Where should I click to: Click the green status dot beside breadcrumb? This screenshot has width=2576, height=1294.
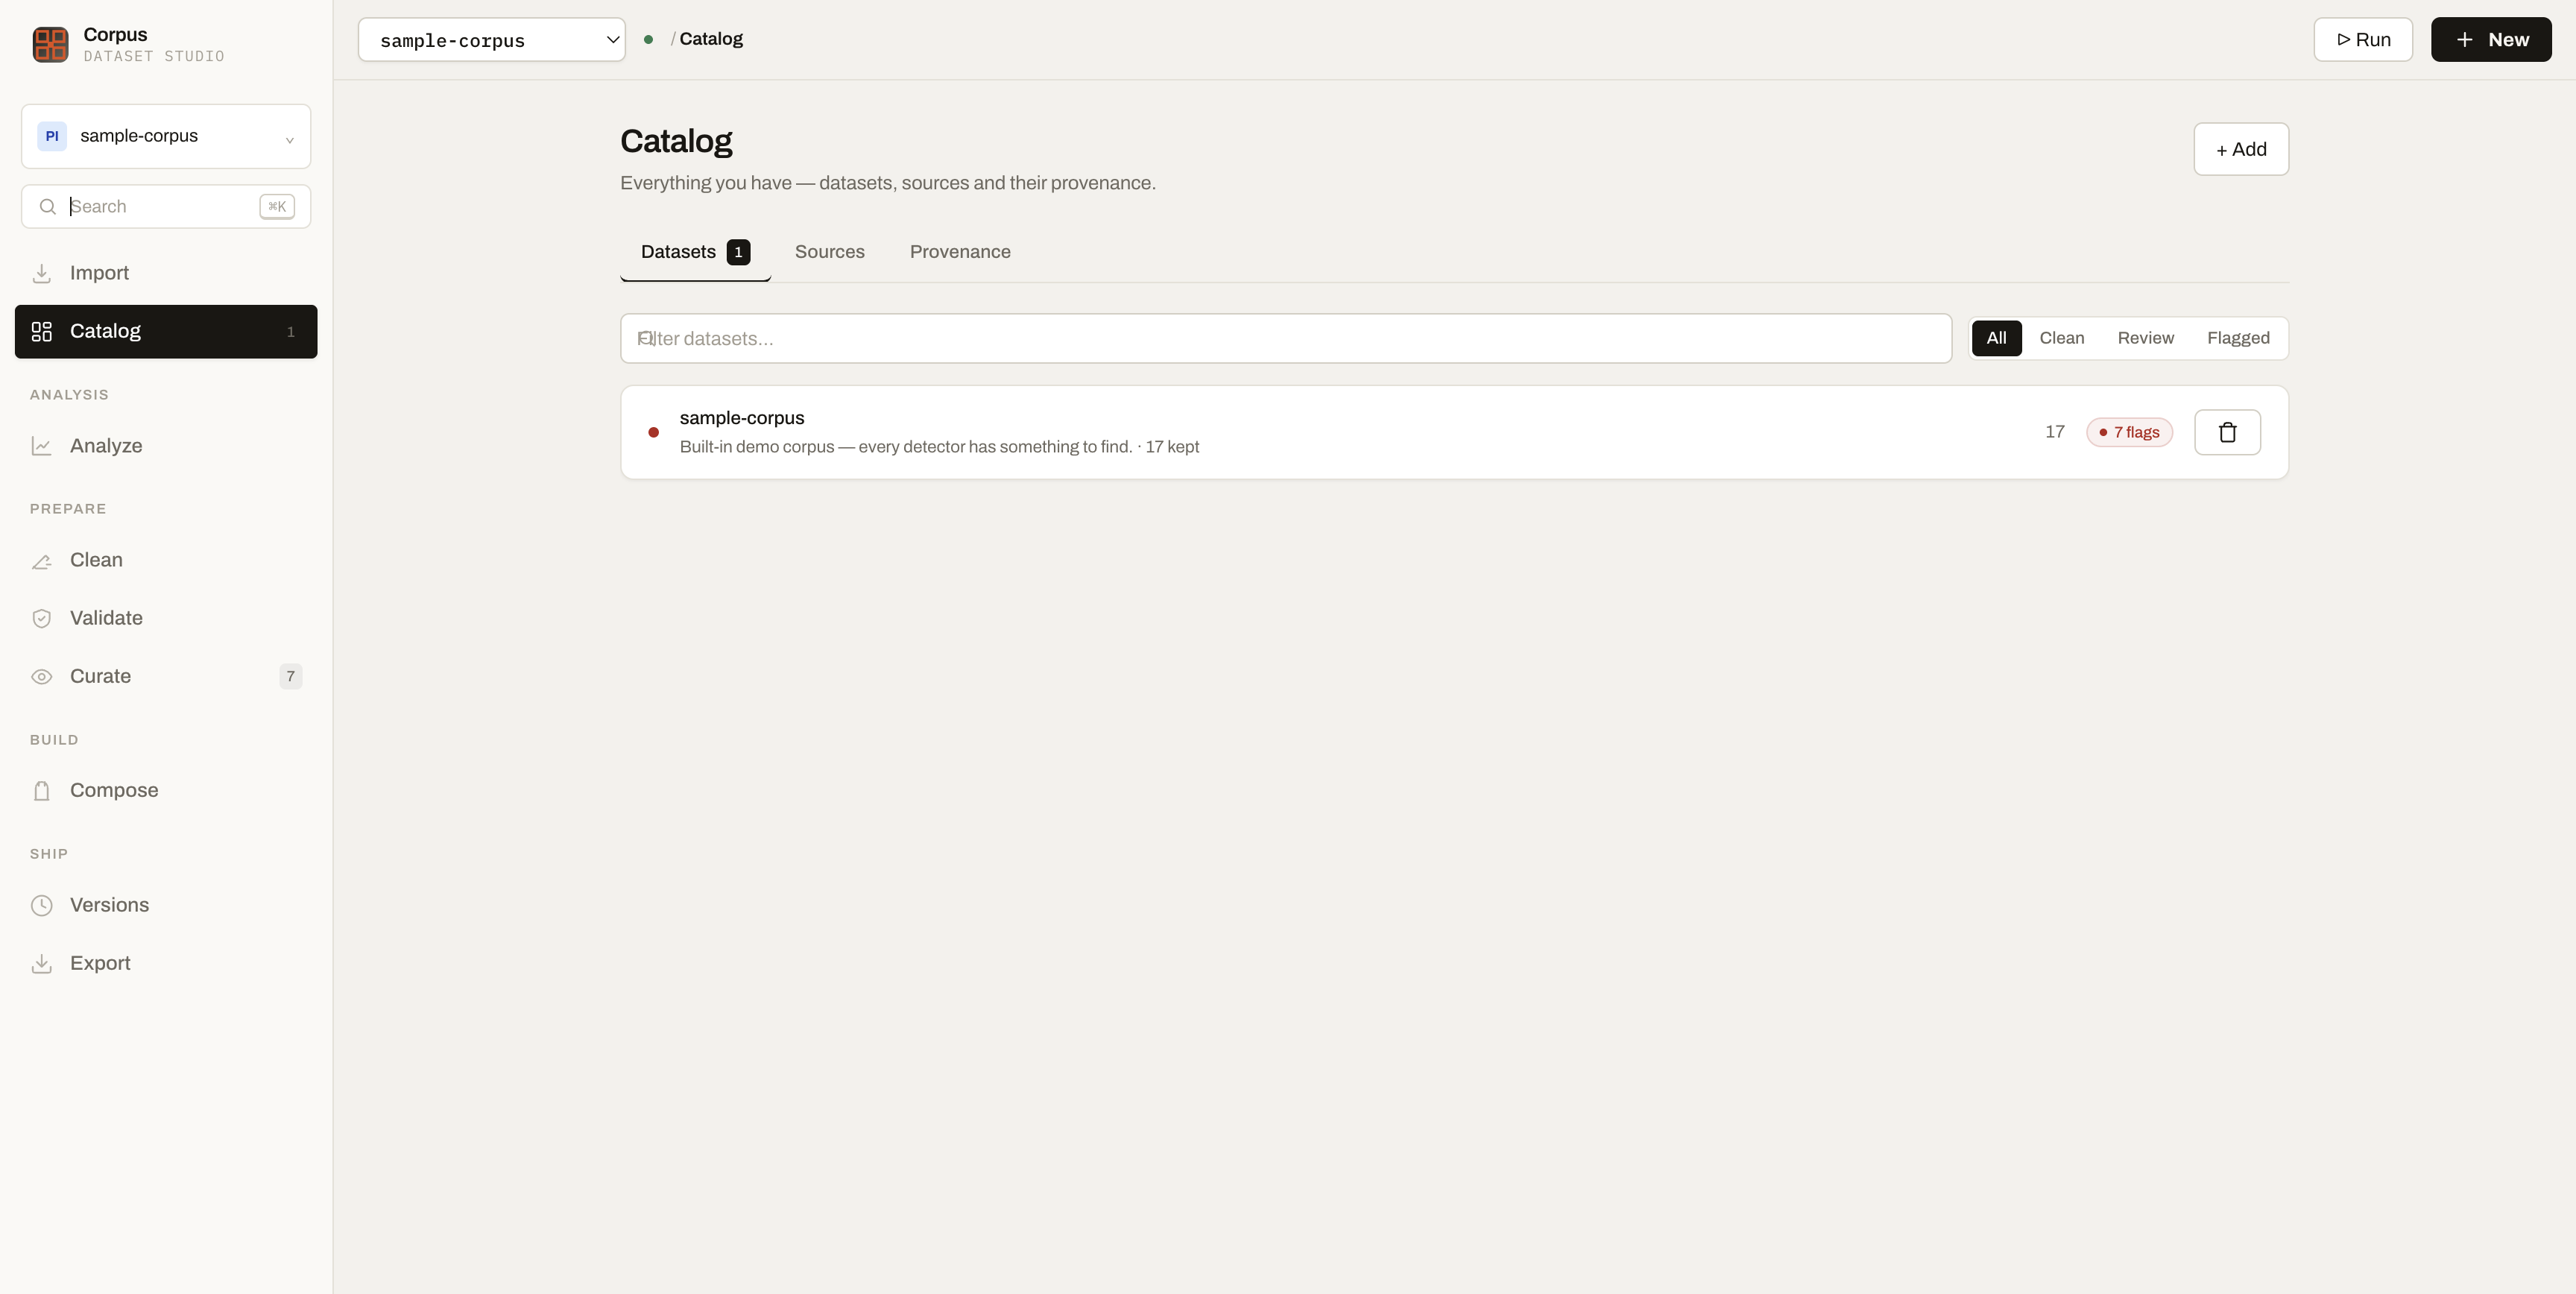click(648, 40)
